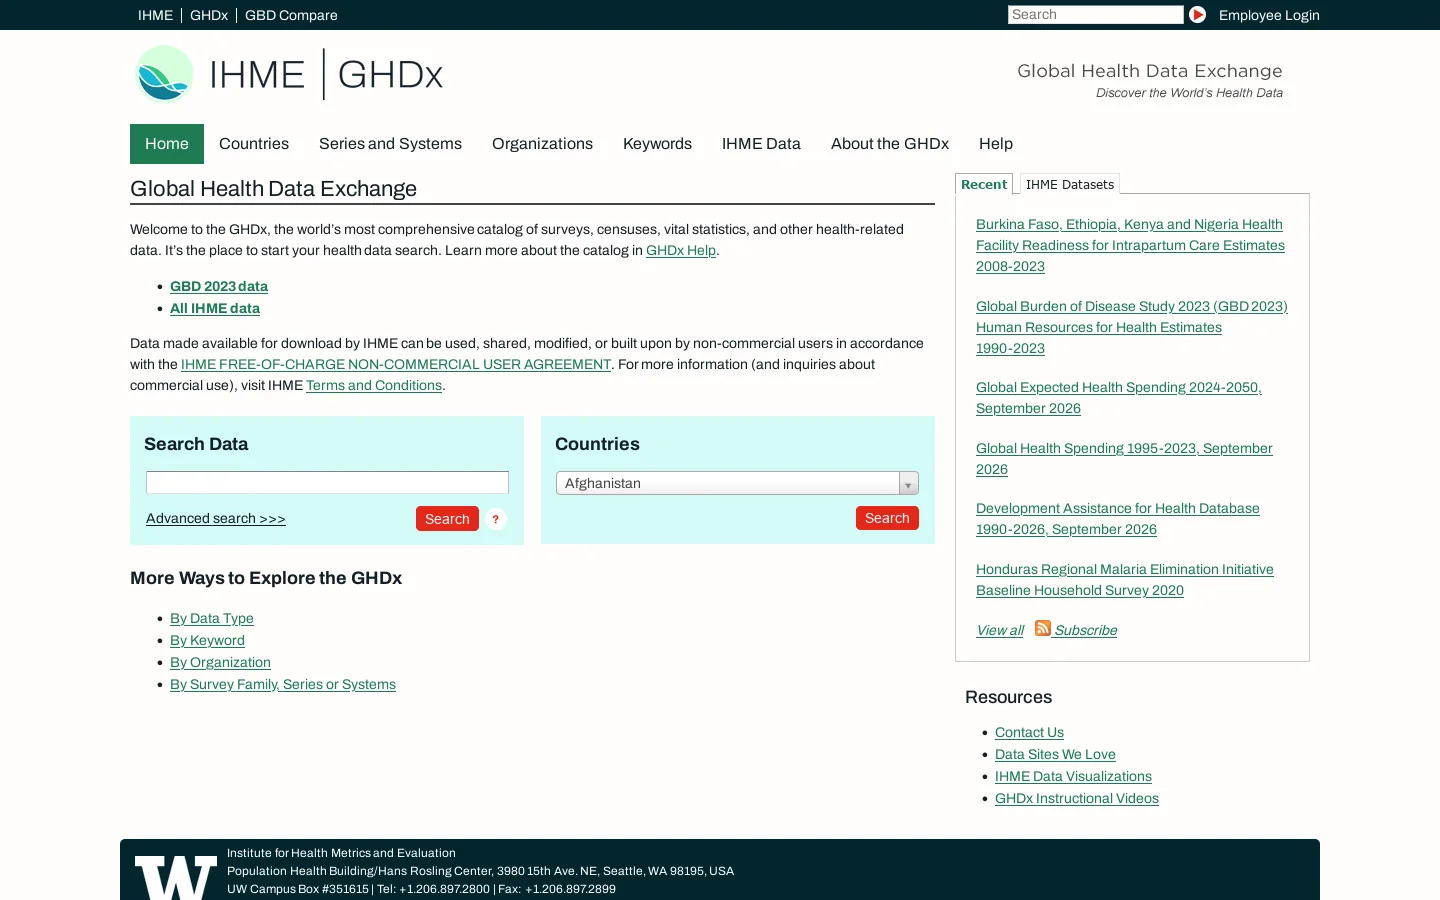The width and height of the screenshot is (1440, 900).
Task: Open the Help menu item
Action: pos(996,144)
